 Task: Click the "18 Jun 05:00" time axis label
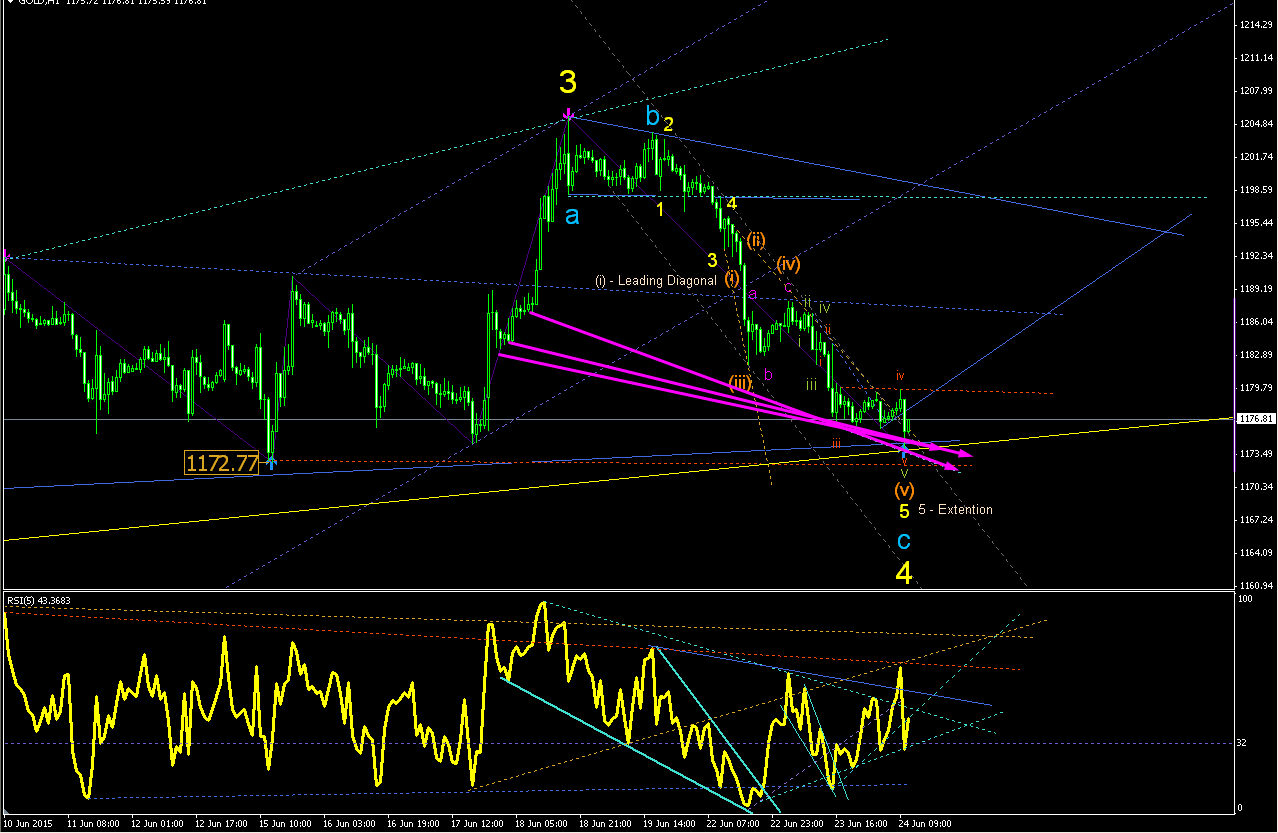[x=541, y=824]
